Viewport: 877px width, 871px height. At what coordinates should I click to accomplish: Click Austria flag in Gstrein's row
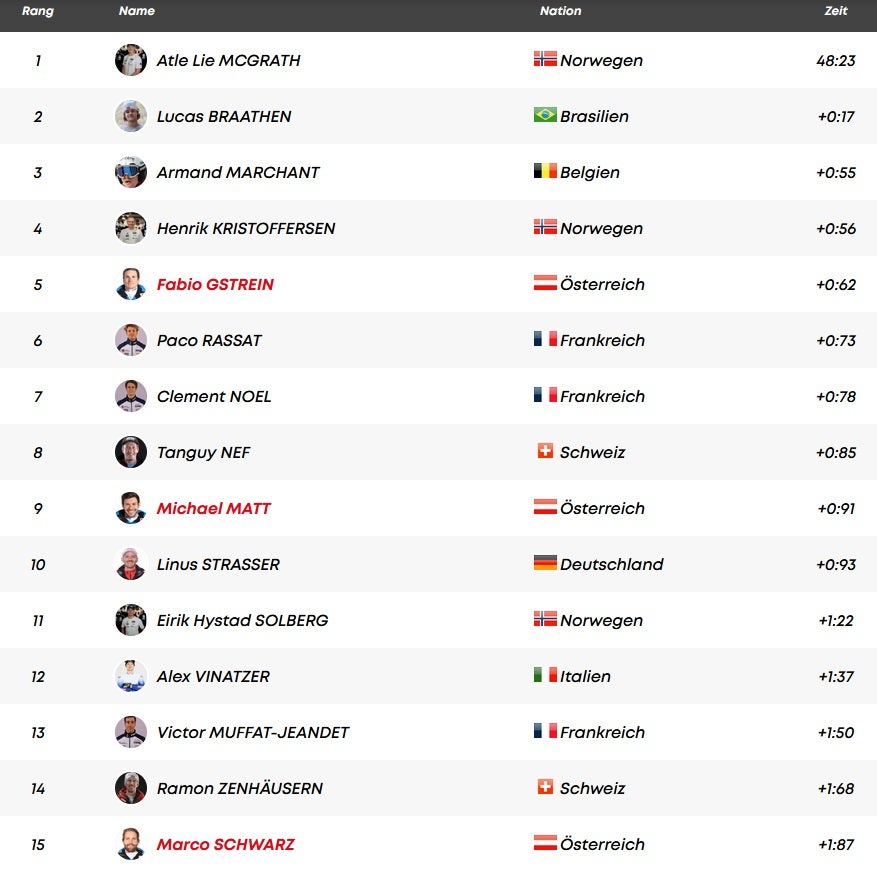[x=545, y=283]
